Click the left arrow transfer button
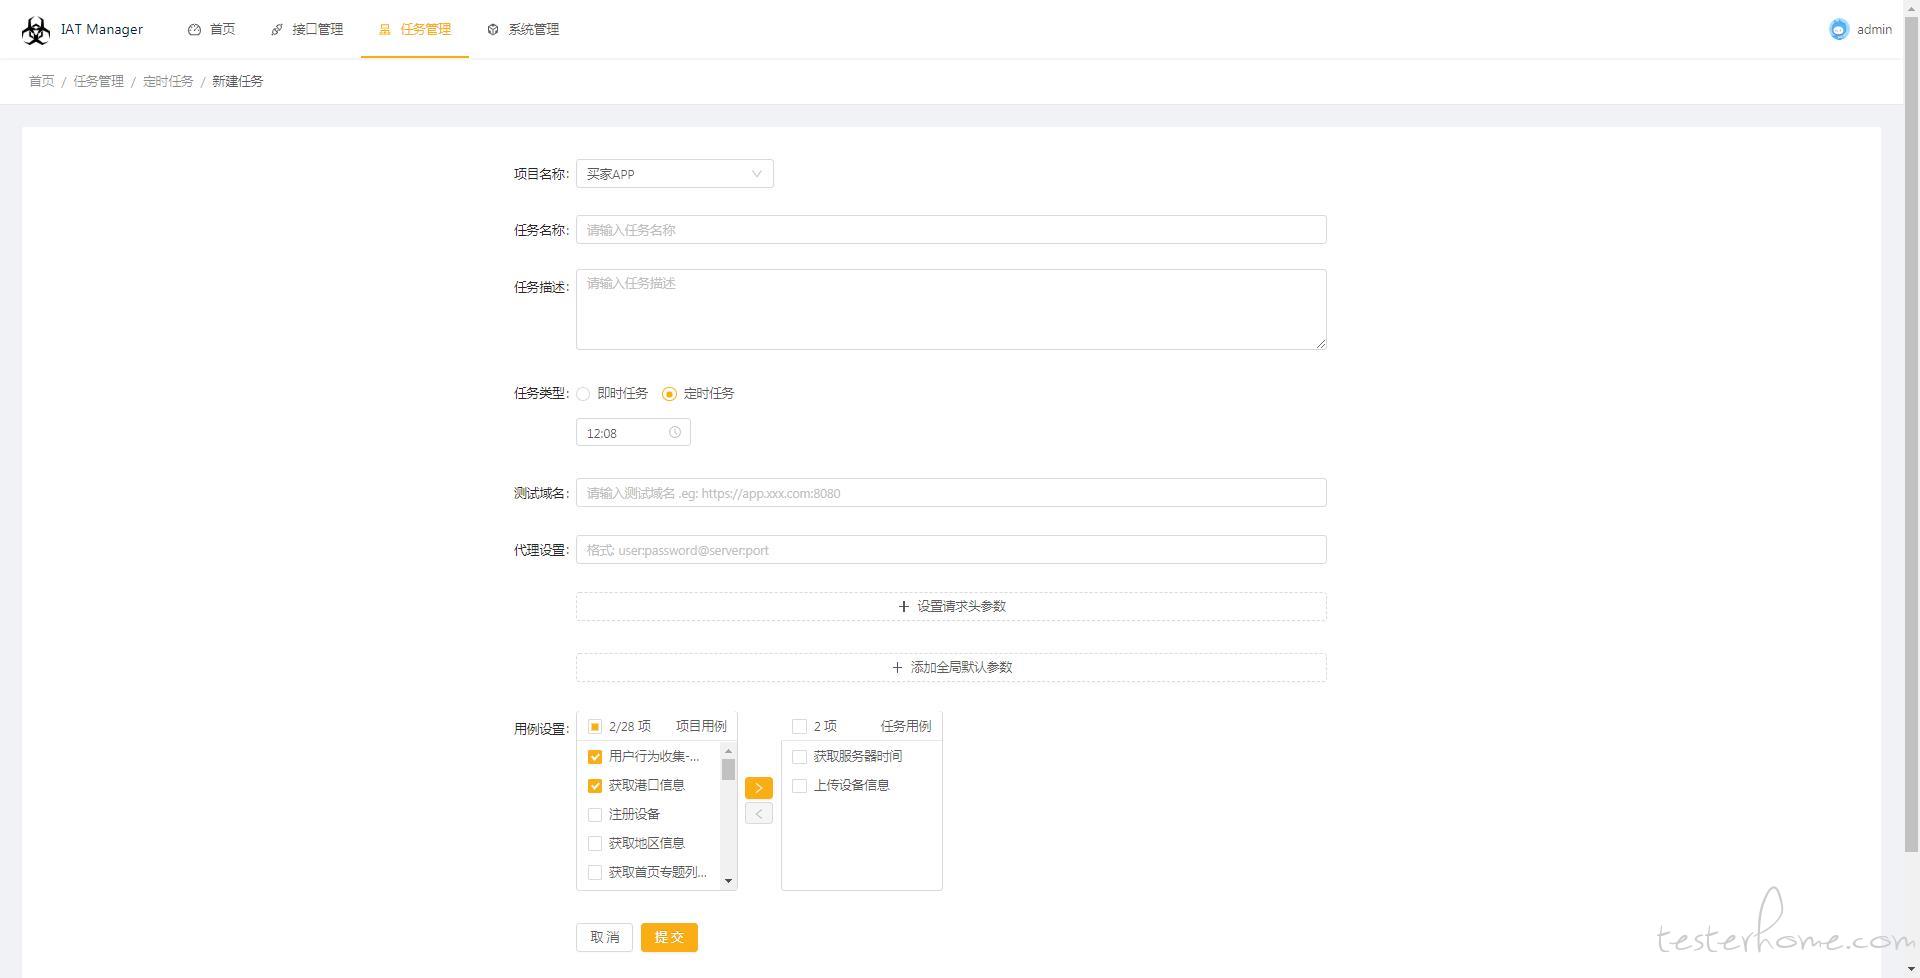The width and height of the screenshot is (1920, 978). (x=758, y=814)
